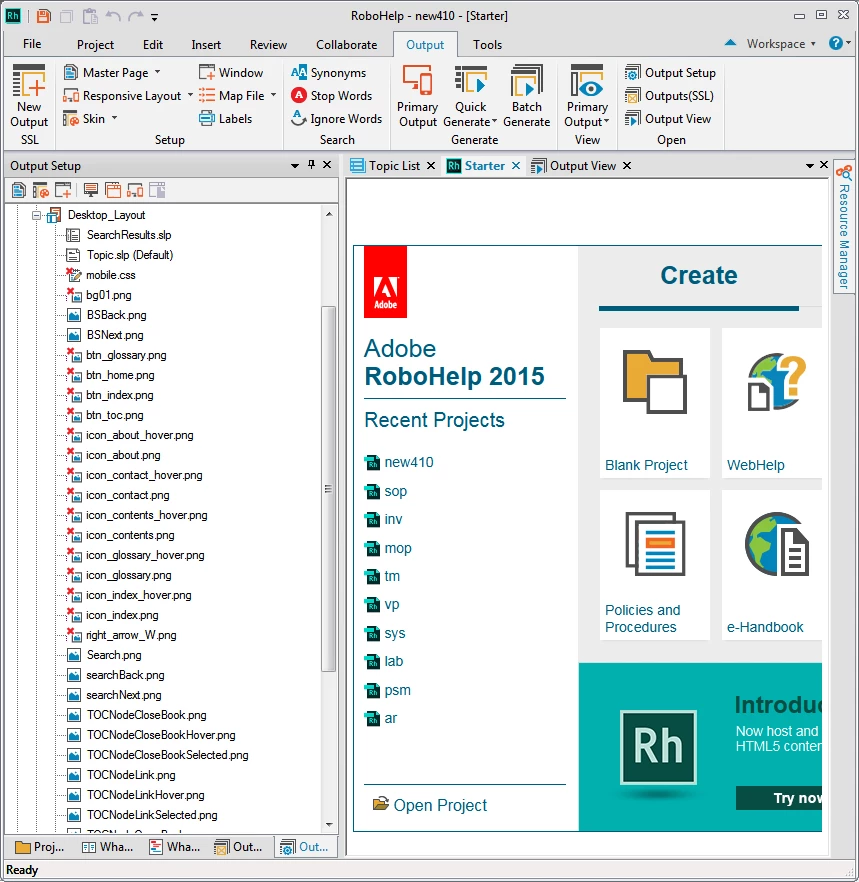The width and height of the screenshot is (859, 882).
Task: Click the Window icon in ribbon
Action: click(207, 73)
